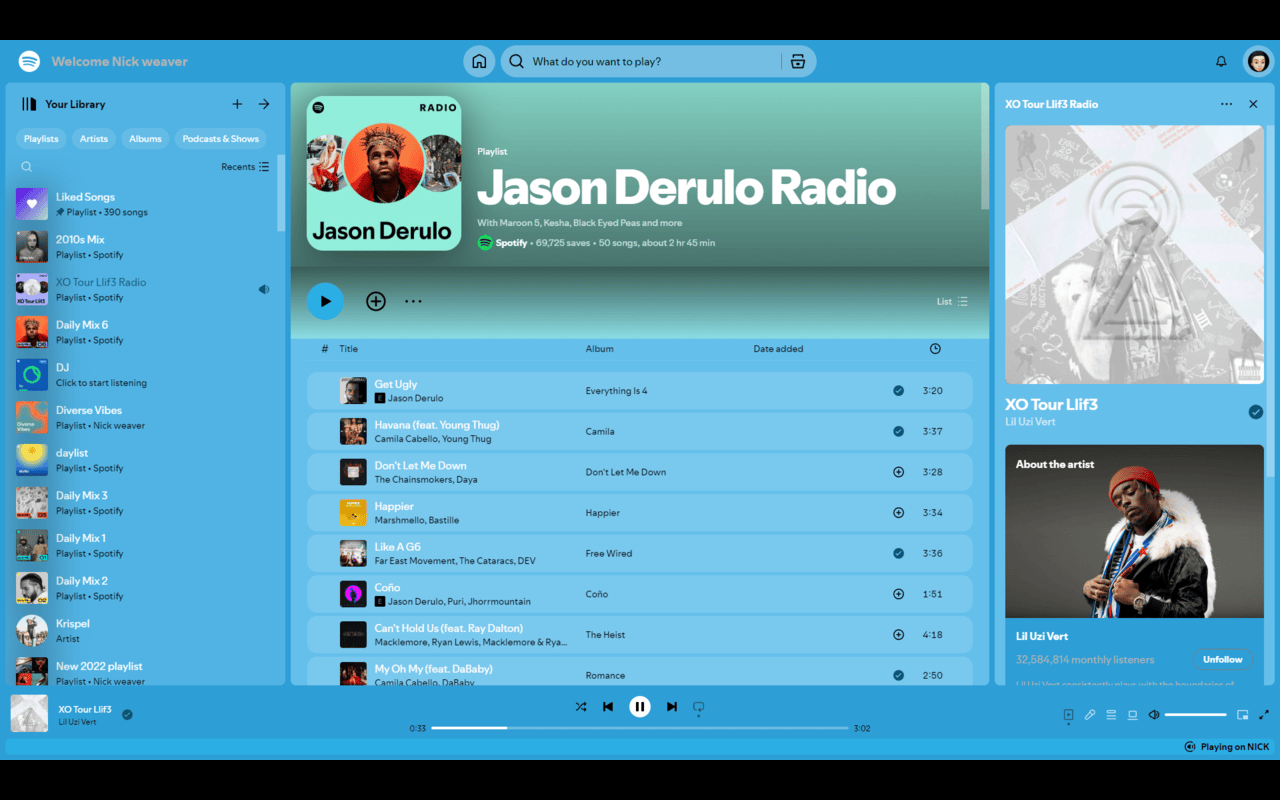Navigate Home using the house icon
Image resolution: width=1280 pixels, height=800 pixels.
pos(478,61)
